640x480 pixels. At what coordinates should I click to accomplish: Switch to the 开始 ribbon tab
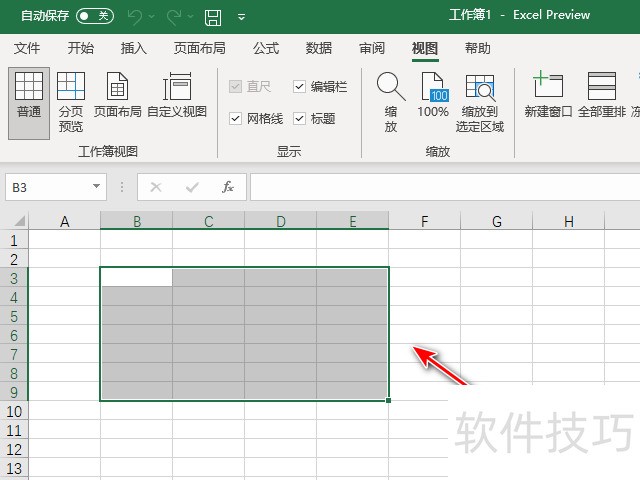[80, 49]
